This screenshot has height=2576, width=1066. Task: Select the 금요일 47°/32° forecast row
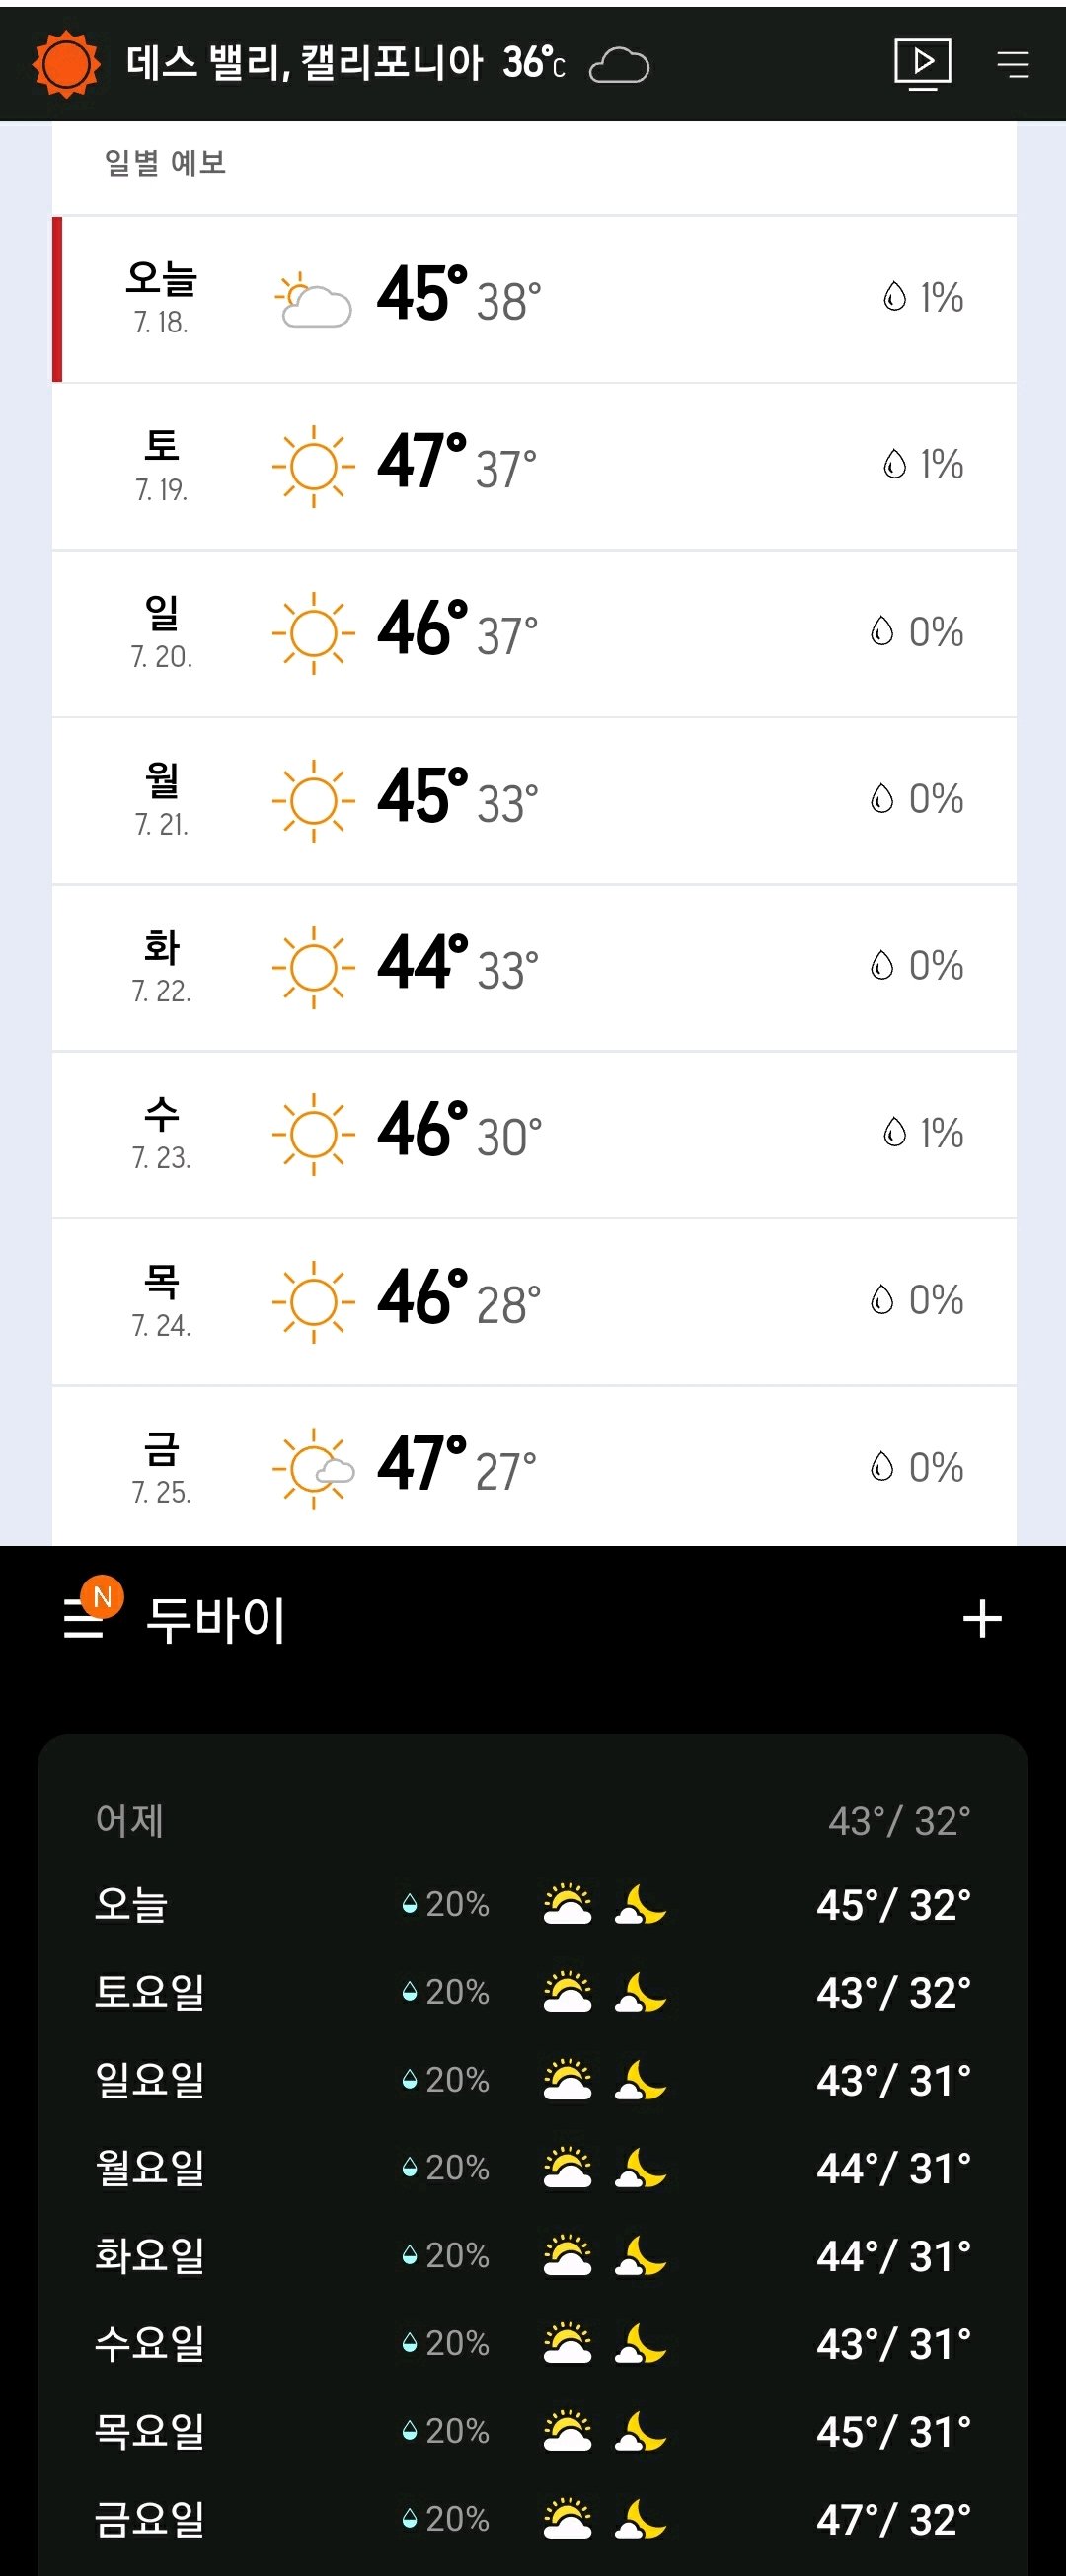tap(533, 2519)
